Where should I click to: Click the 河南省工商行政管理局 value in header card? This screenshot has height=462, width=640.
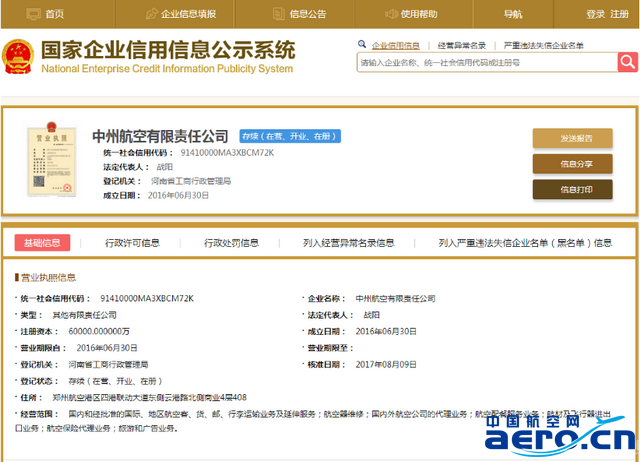(191, 181)
